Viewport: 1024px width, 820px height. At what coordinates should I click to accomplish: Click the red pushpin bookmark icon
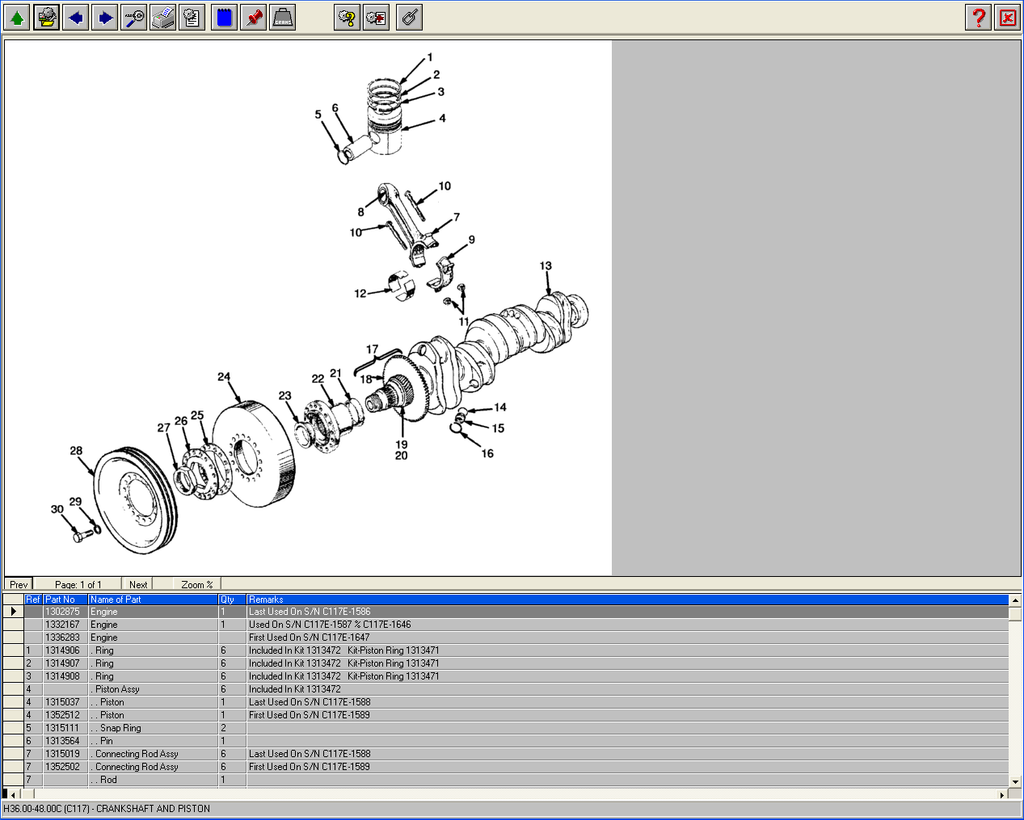[x=253, y=17]
